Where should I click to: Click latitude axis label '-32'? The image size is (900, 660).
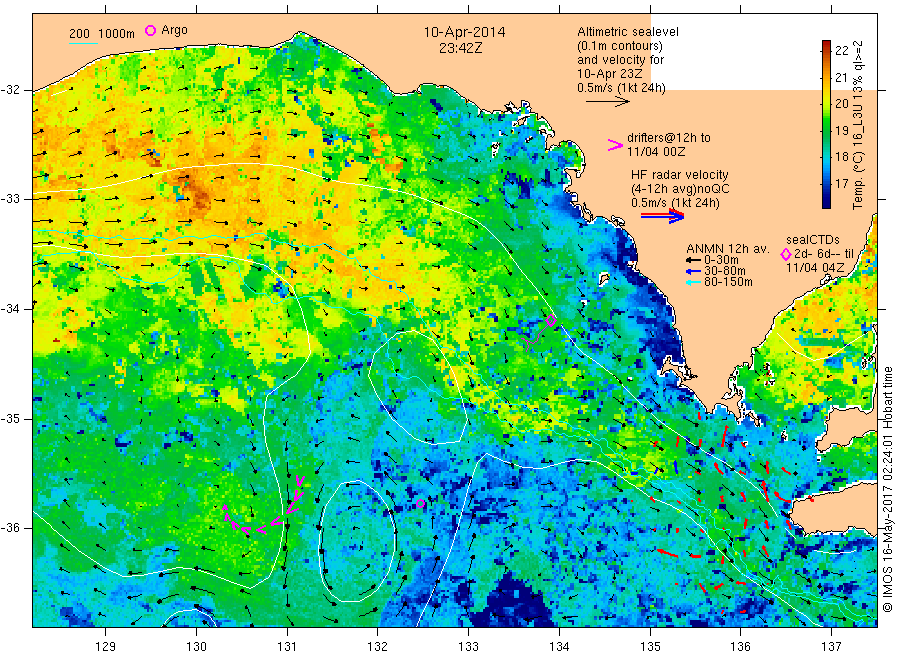(10, 90)
